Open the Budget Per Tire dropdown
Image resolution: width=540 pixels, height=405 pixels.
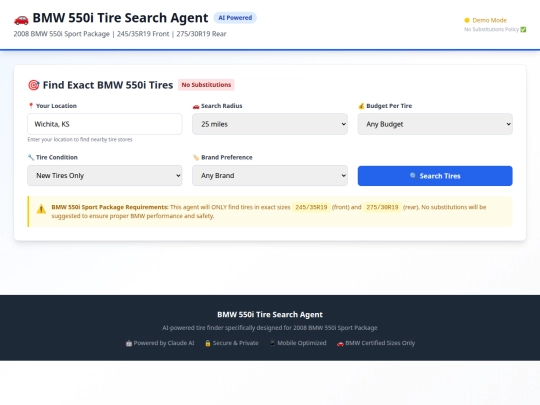pos(435,124)
